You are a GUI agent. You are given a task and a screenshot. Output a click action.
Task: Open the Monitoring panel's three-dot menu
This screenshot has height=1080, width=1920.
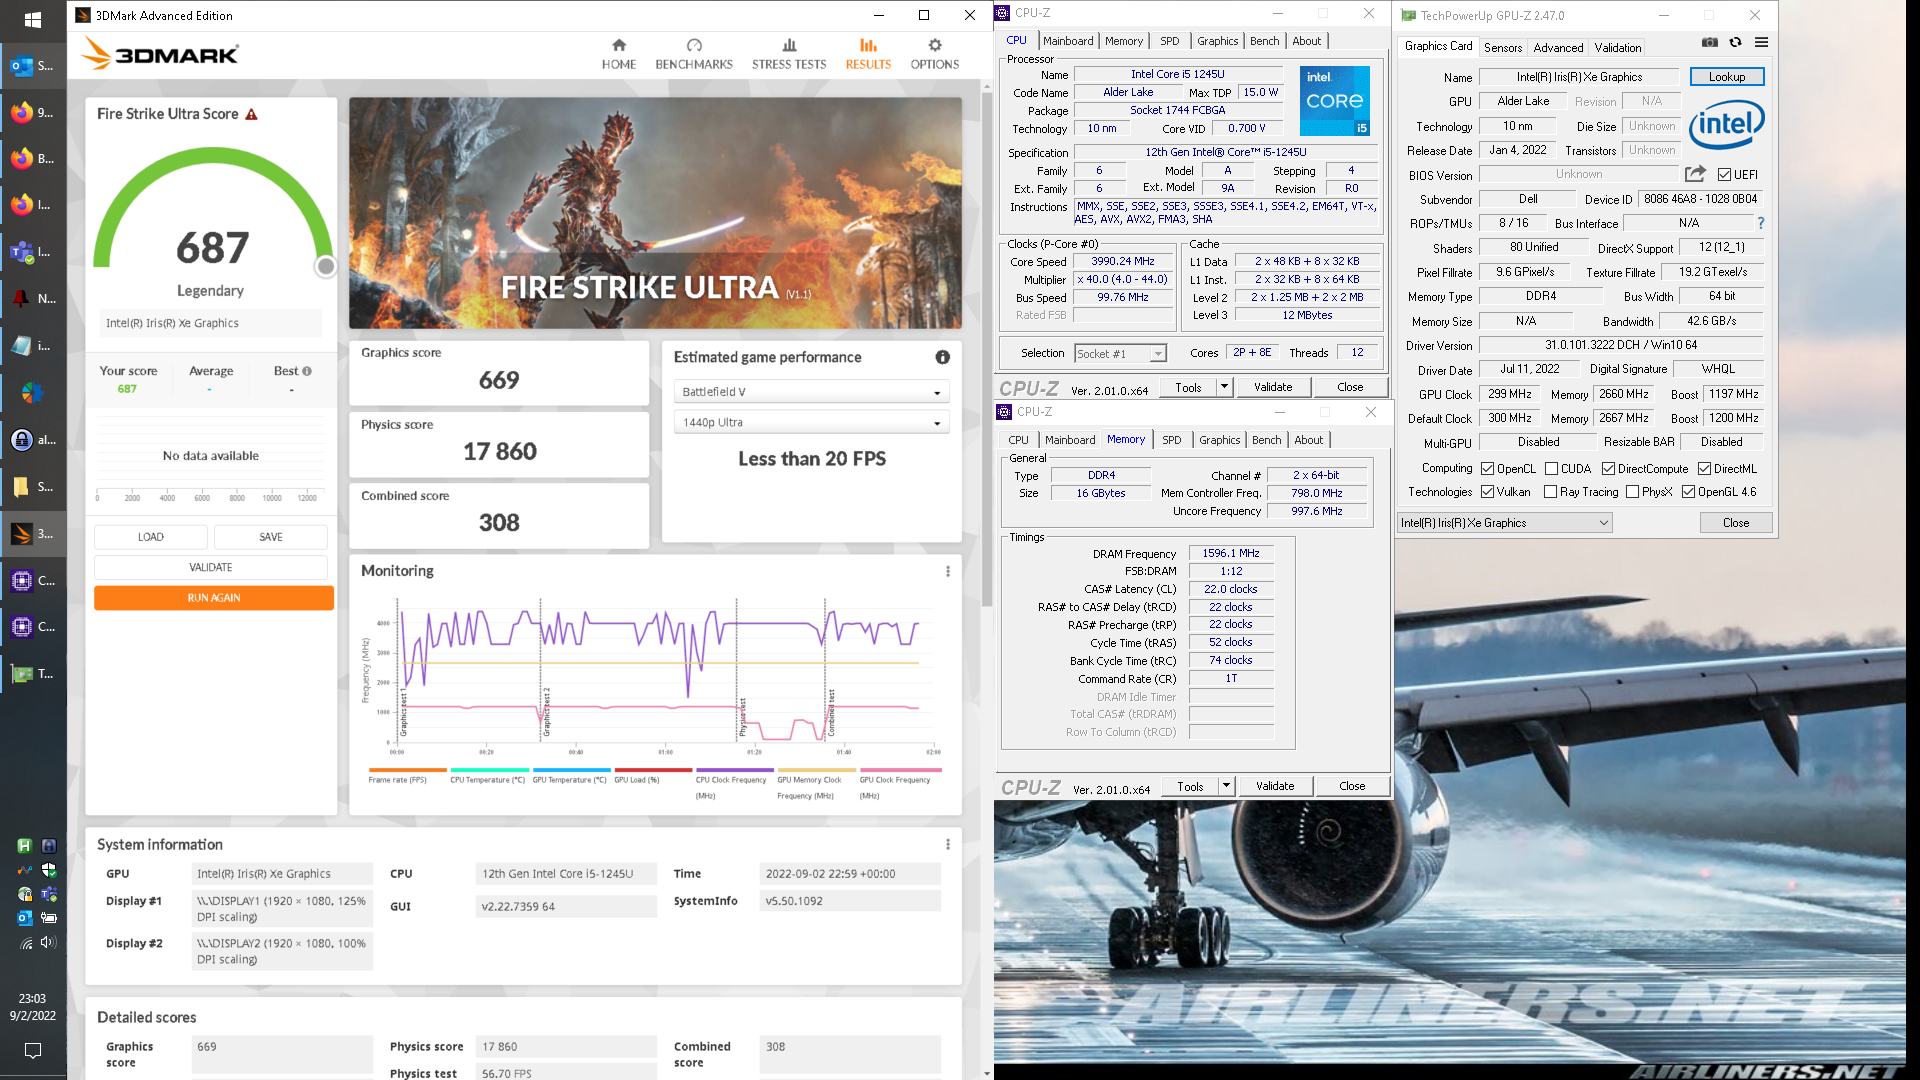[947, 571]
